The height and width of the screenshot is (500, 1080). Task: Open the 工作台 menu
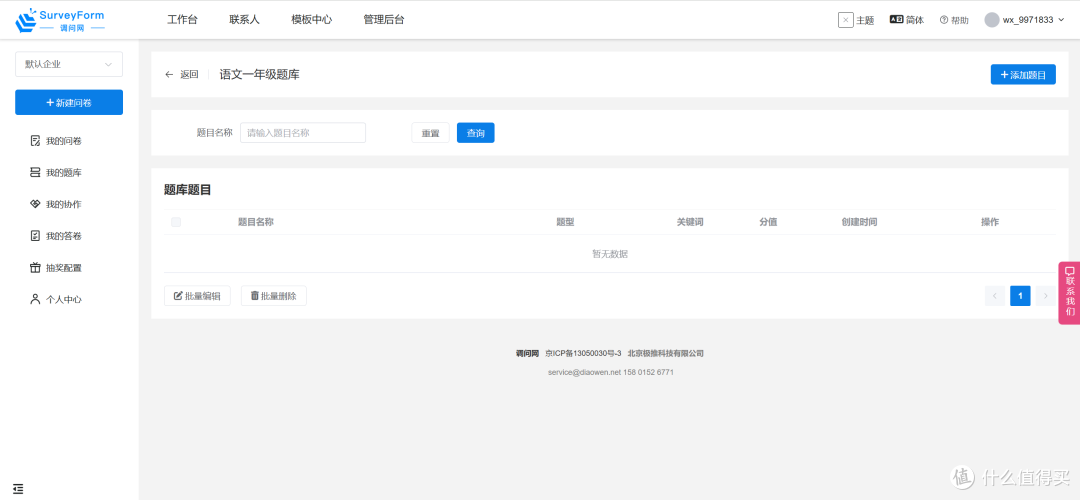(183, 20)
